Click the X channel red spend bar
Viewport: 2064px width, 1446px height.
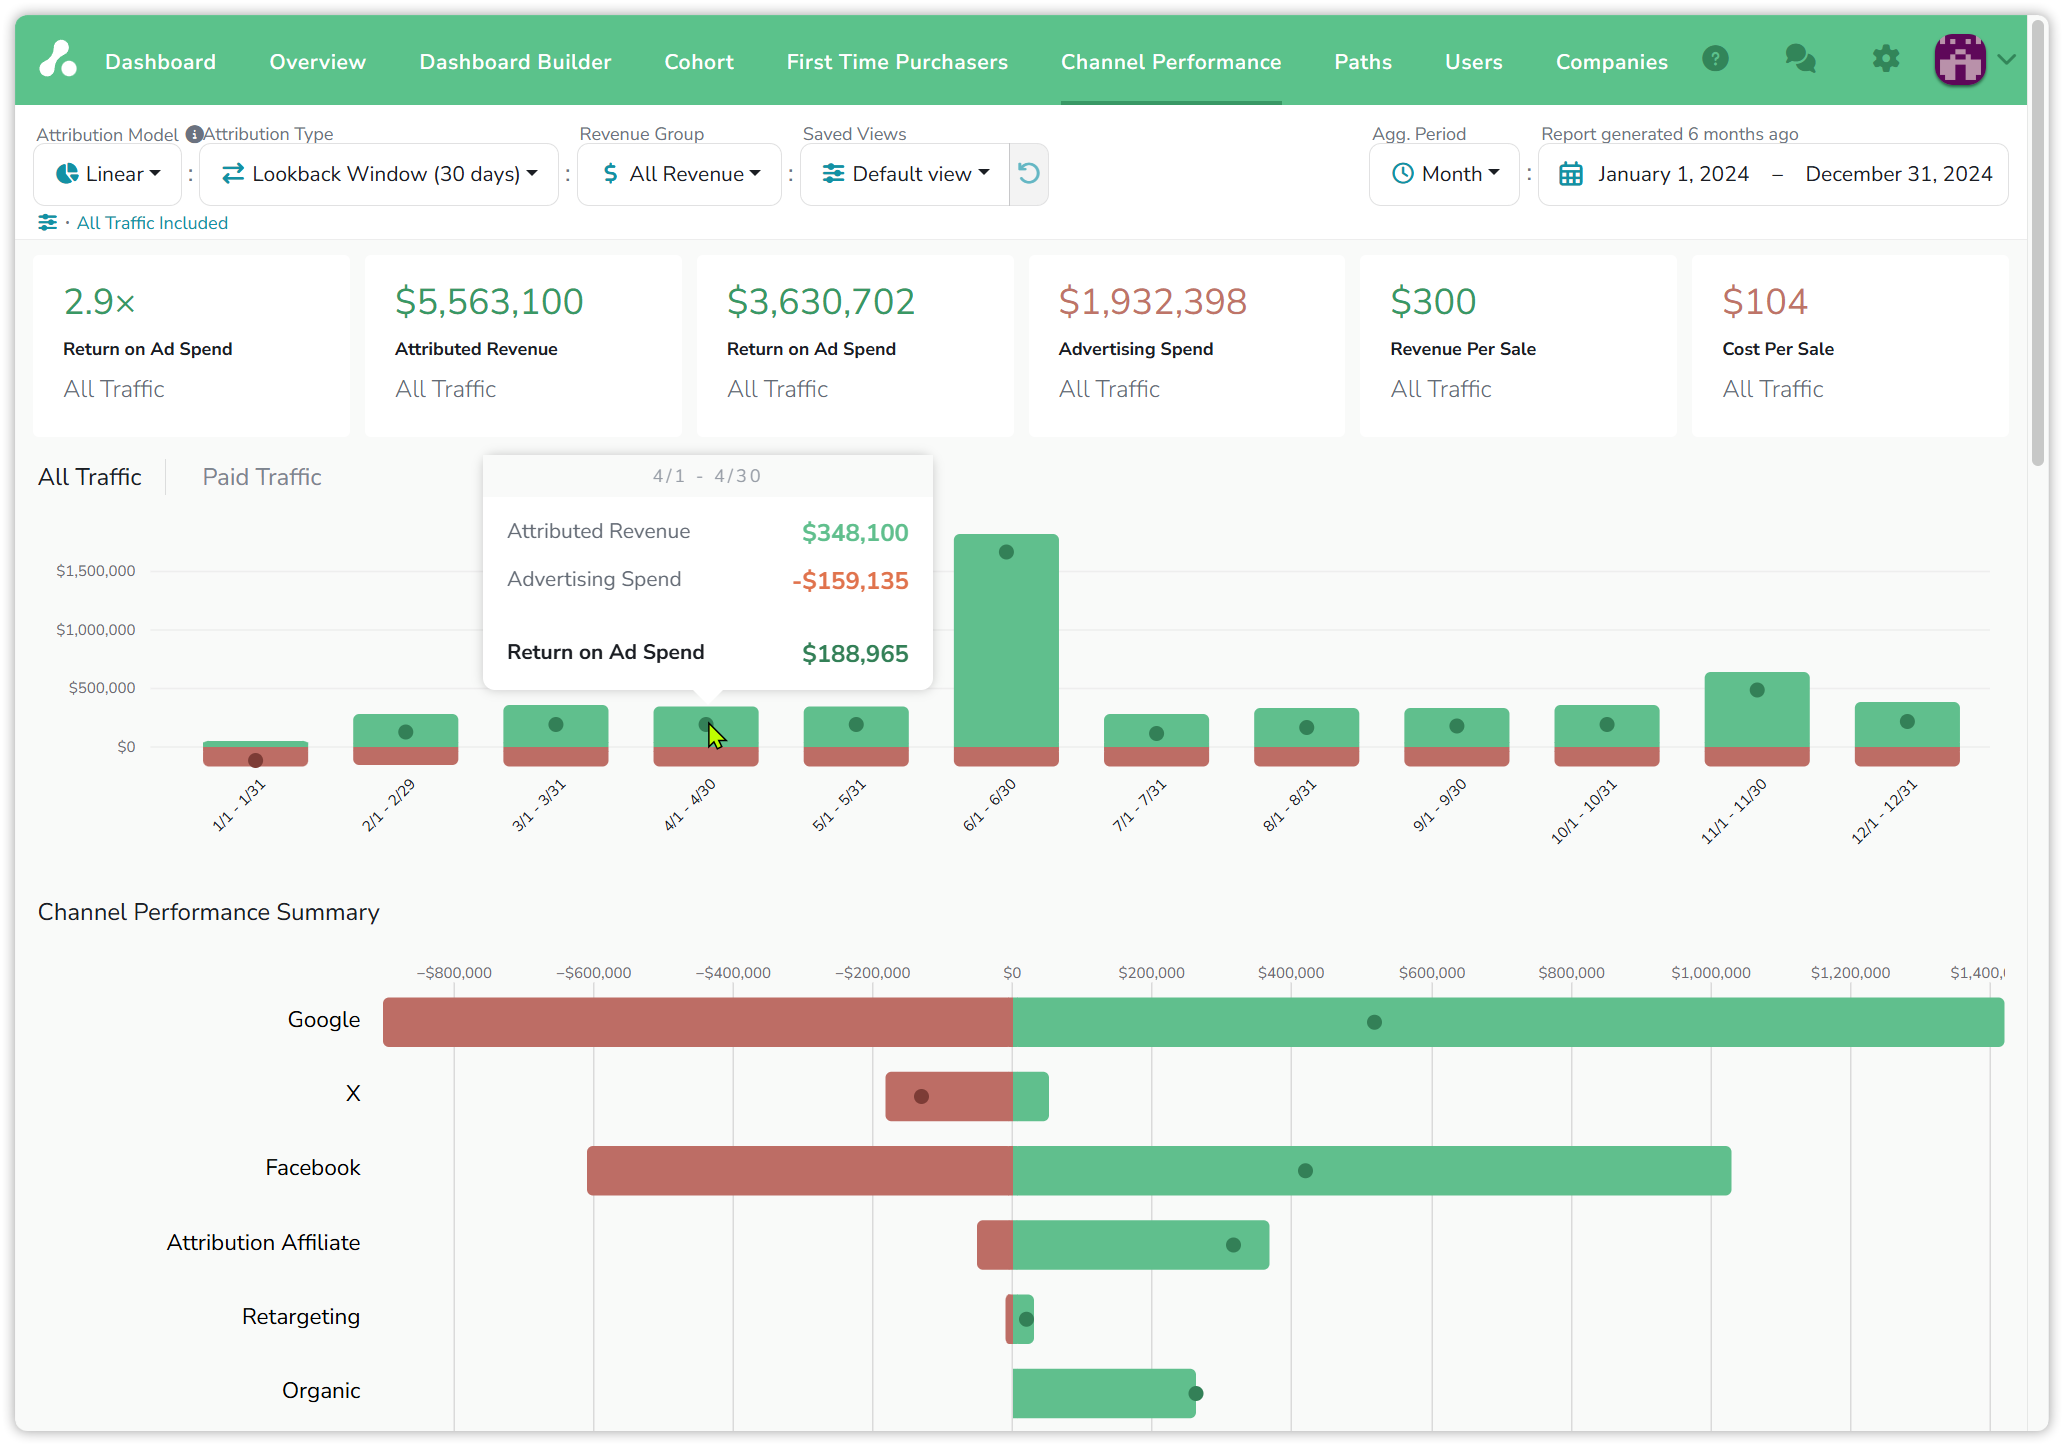point(949,1096)
